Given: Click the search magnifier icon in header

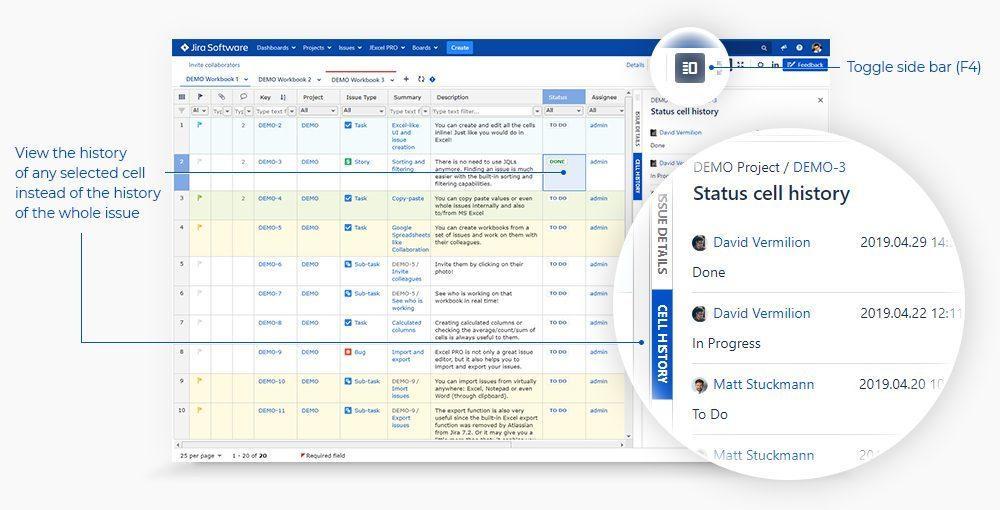Looking at the screenshot, I should [763, 48].
